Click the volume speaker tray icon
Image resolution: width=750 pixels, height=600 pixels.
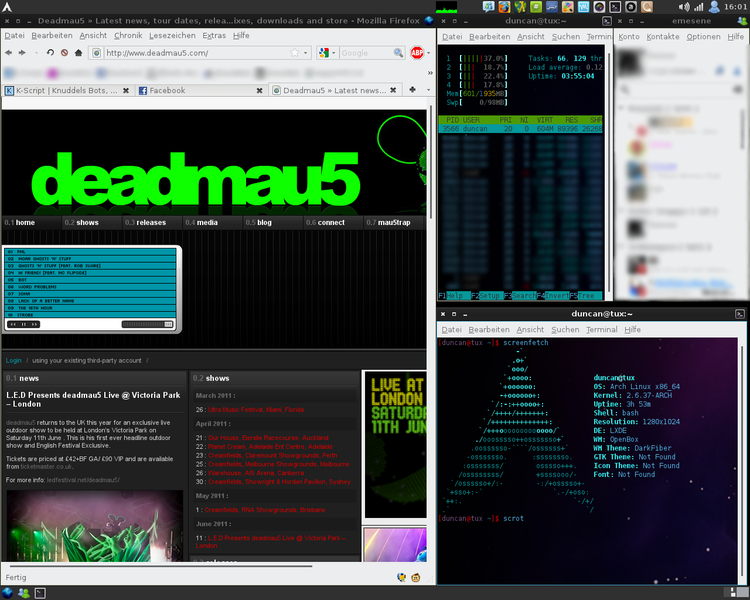tap(684, 7)
